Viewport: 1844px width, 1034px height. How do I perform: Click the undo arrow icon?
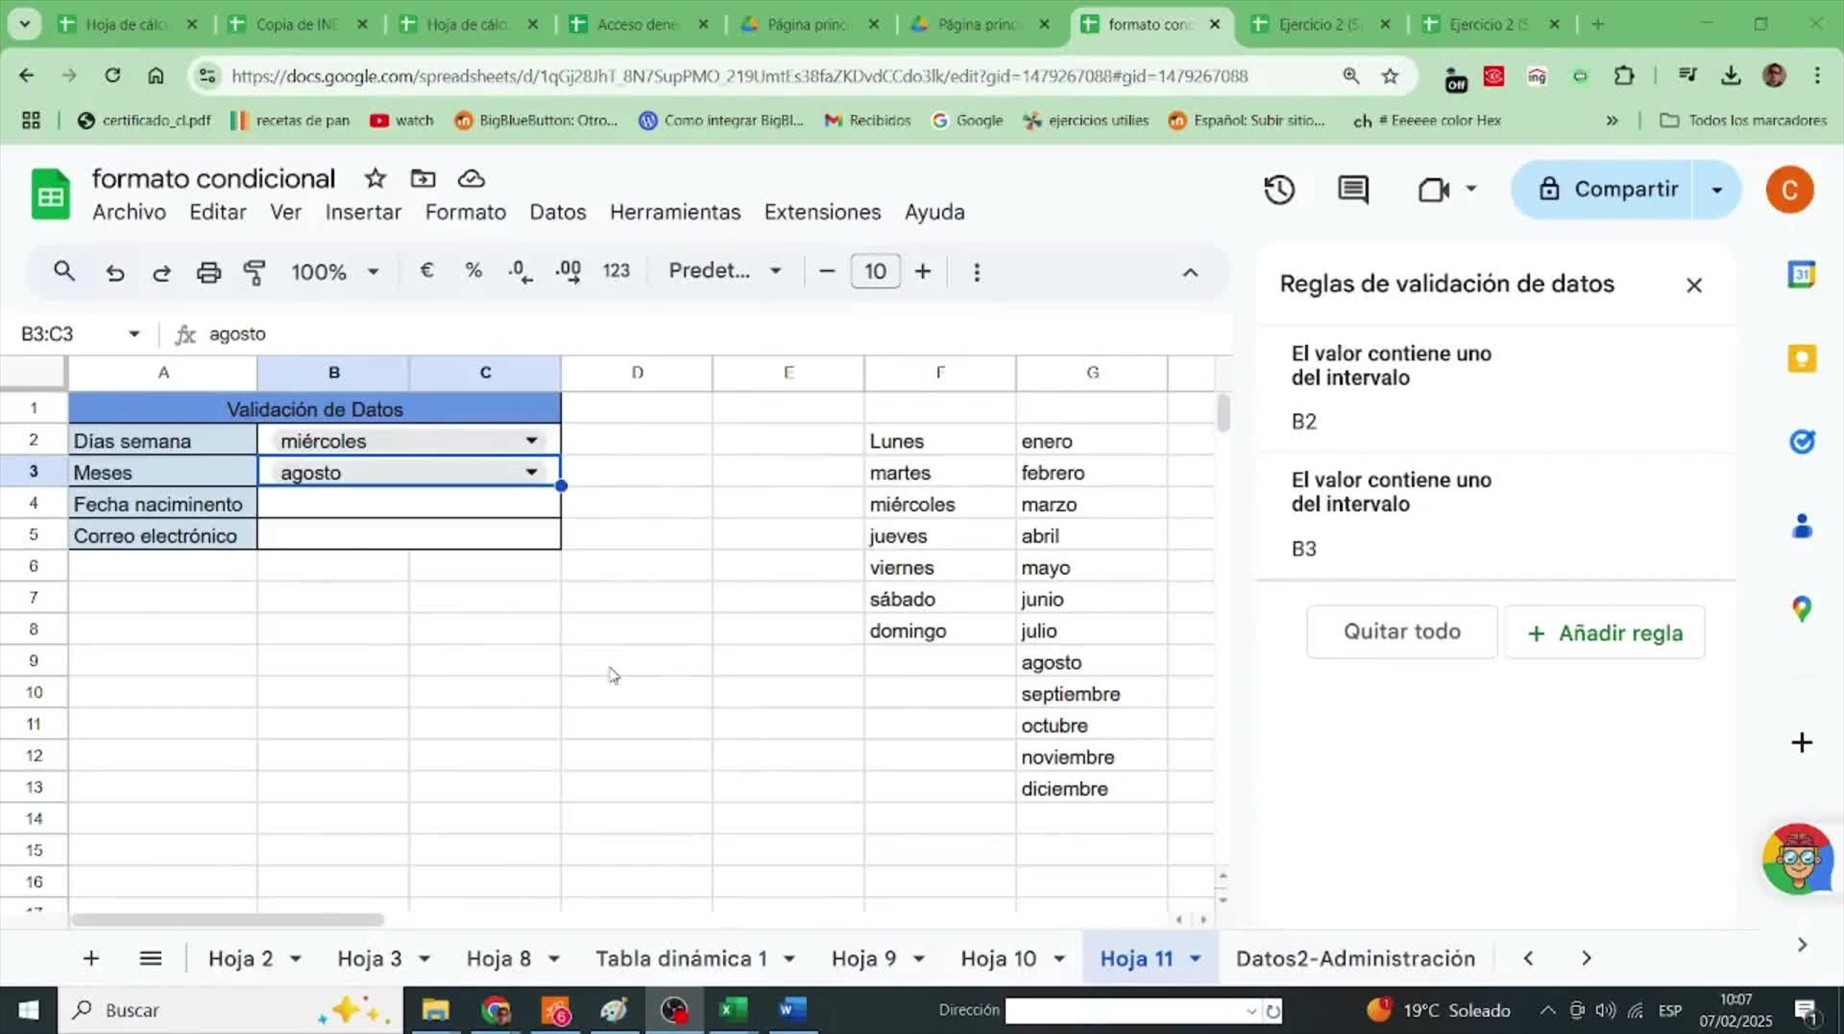click(x=115, y=272)
